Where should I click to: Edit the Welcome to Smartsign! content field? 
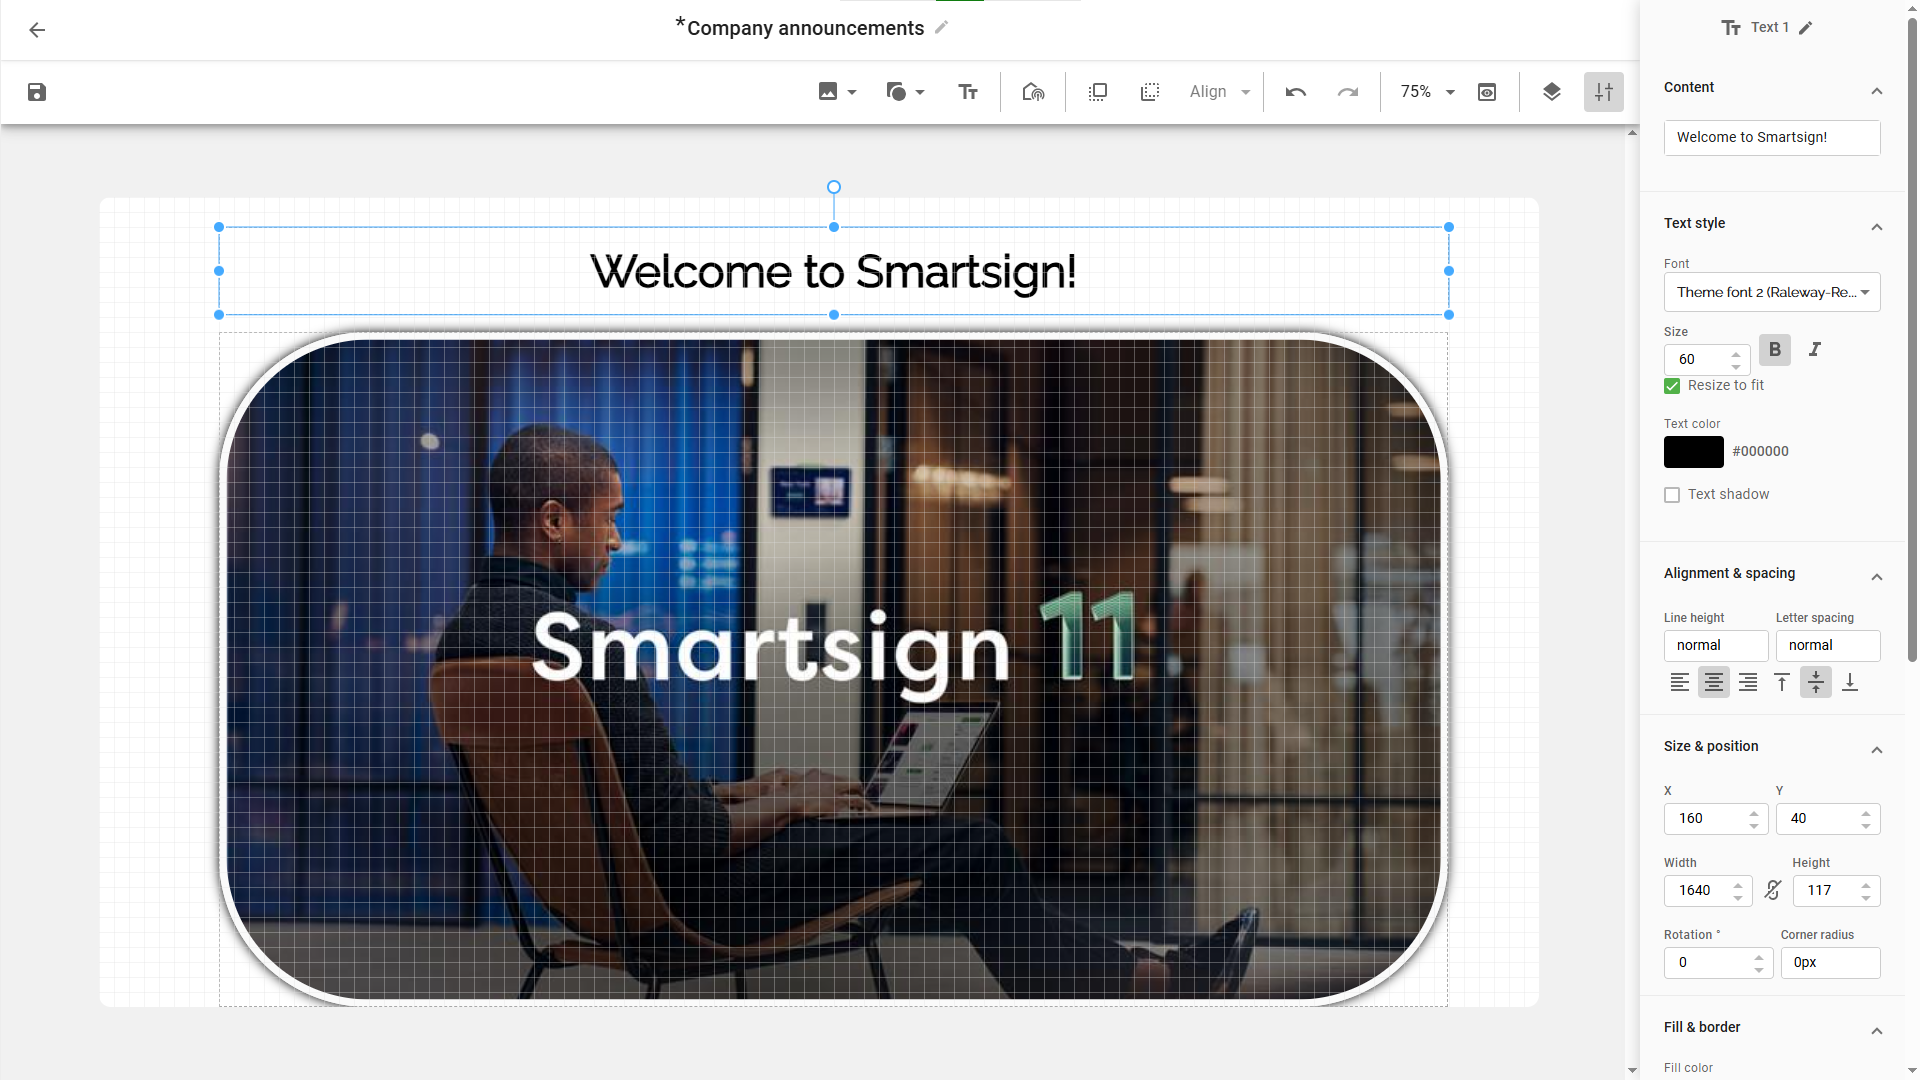[x=1772, y=138]
